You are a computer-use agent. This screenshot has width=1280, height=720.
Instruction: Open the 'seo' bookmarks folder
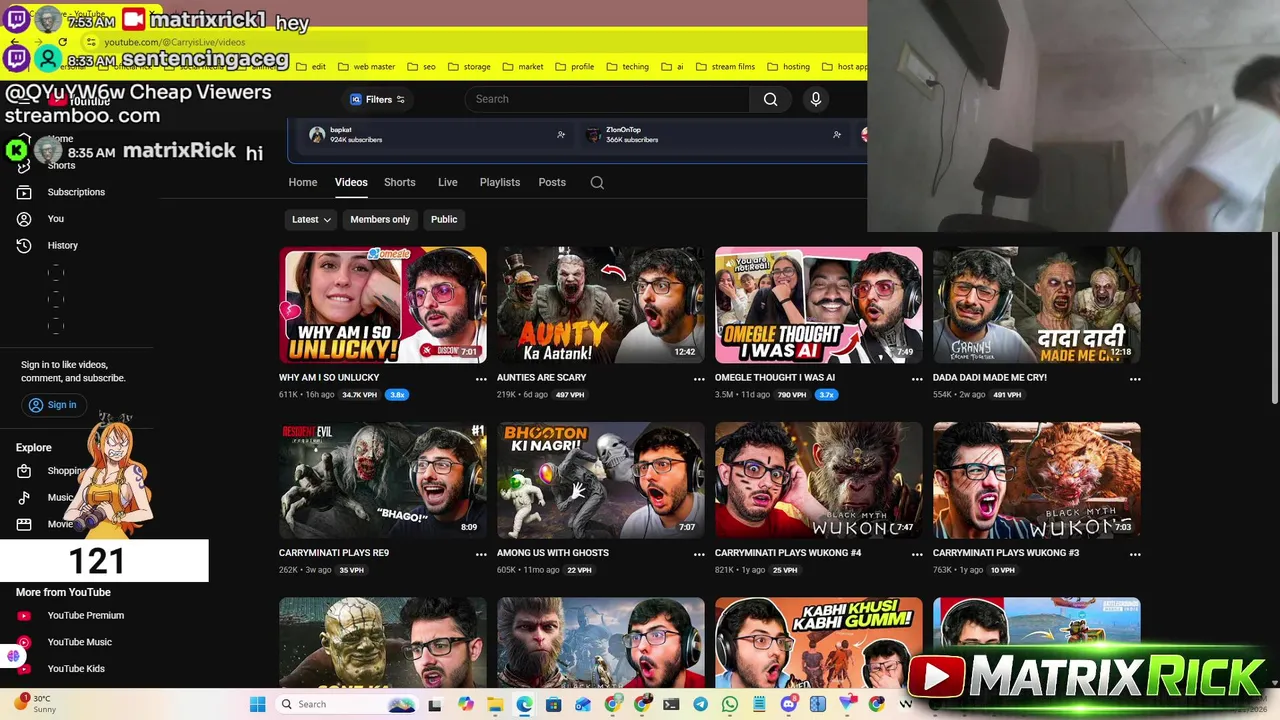(x=422, y=67)
